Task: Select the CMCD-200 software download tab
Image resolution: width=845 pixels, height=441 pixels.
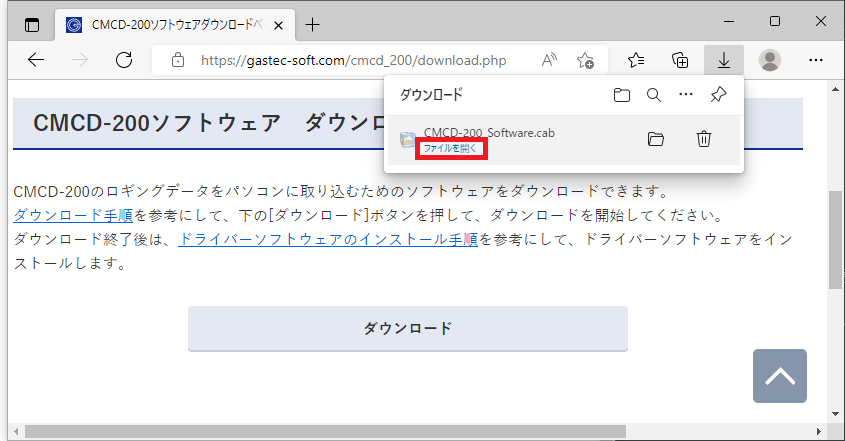Action: click(x=175, y=25)
